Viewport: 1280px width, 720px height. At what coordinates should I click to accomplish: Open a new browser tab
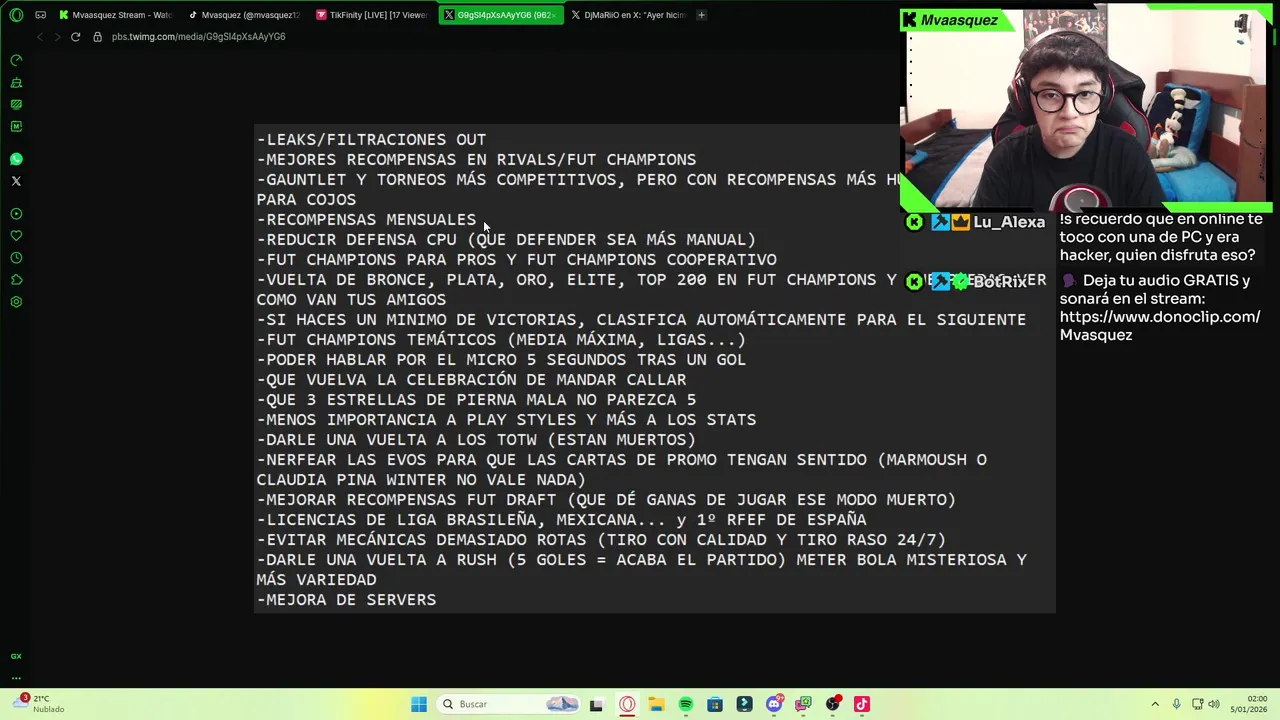701,15
